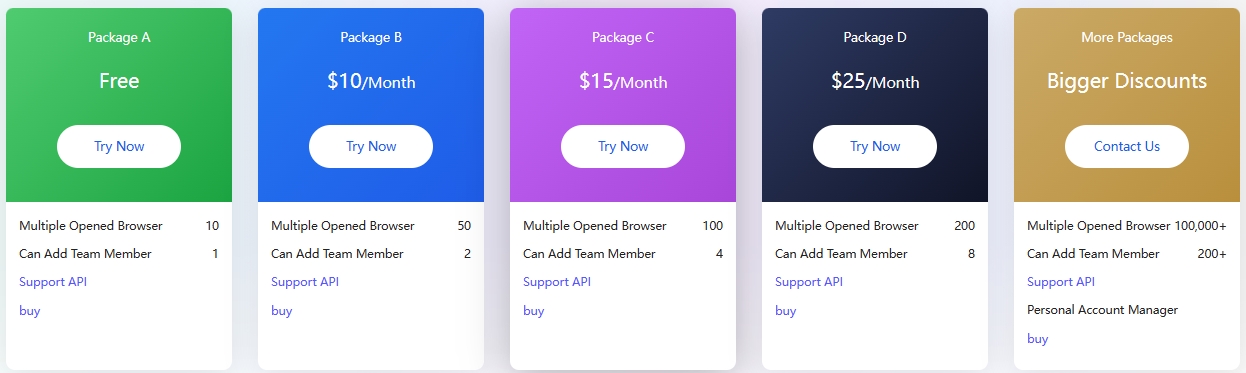Click Try Now under $10/Month package
The width and height of the screenshot is (1246, 373).
[x=371, y=146]
